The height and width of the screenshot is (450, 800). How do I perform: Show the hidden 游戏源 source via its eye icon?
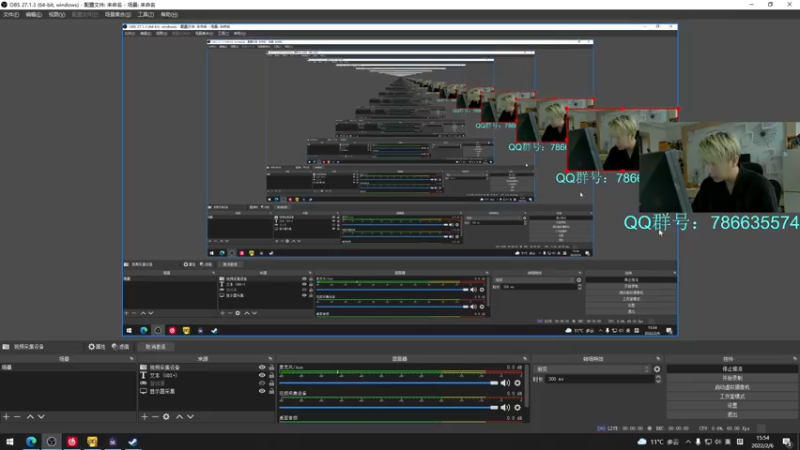[262, 383]
